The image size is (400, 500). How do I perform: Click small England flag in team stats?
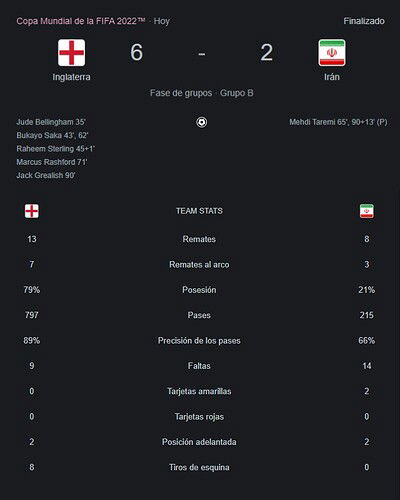pyautogui.click(x=32, y=211)
